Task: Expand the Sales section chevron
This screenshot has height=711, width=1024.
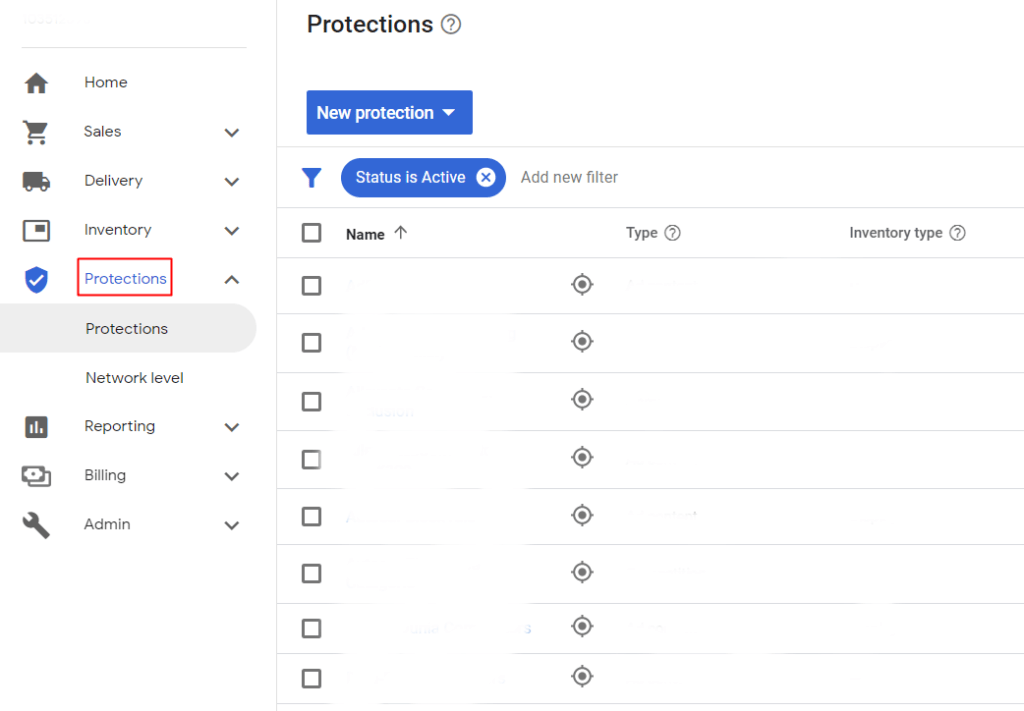Action: pos(232,131)
